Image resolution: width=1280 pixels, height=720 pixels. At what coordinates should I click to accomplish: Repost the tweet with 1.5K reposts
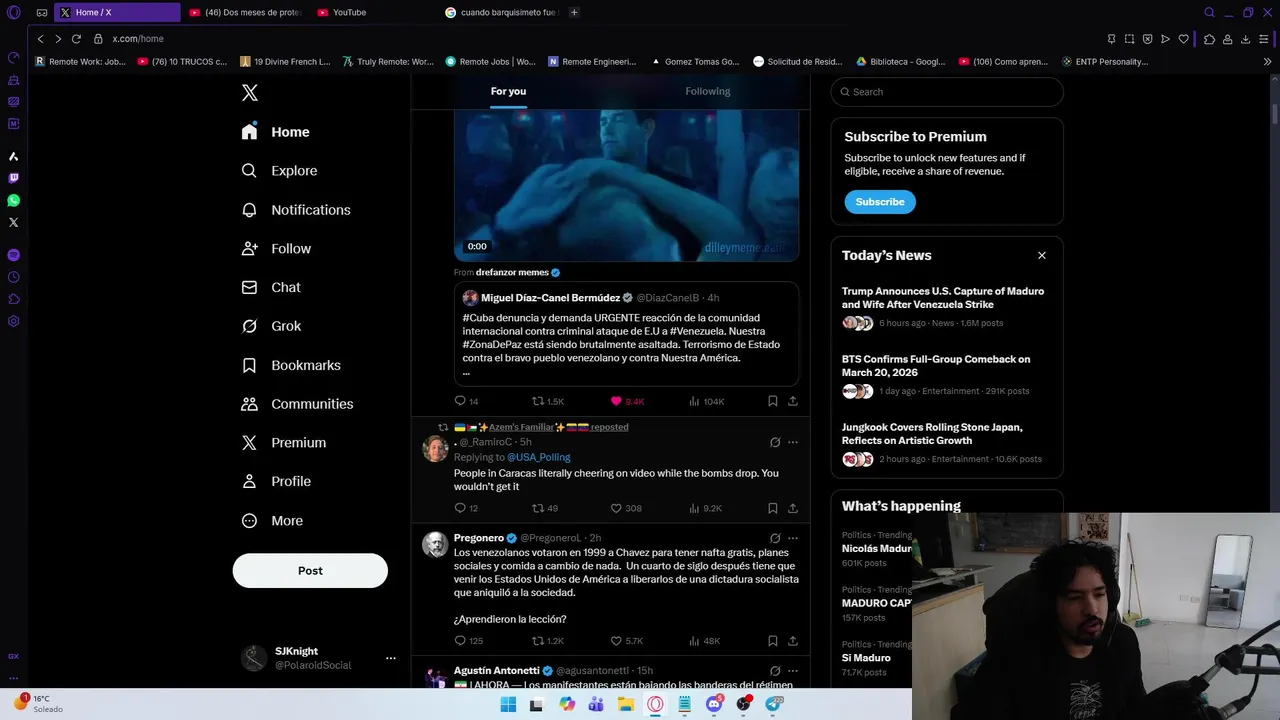point(538,401)
